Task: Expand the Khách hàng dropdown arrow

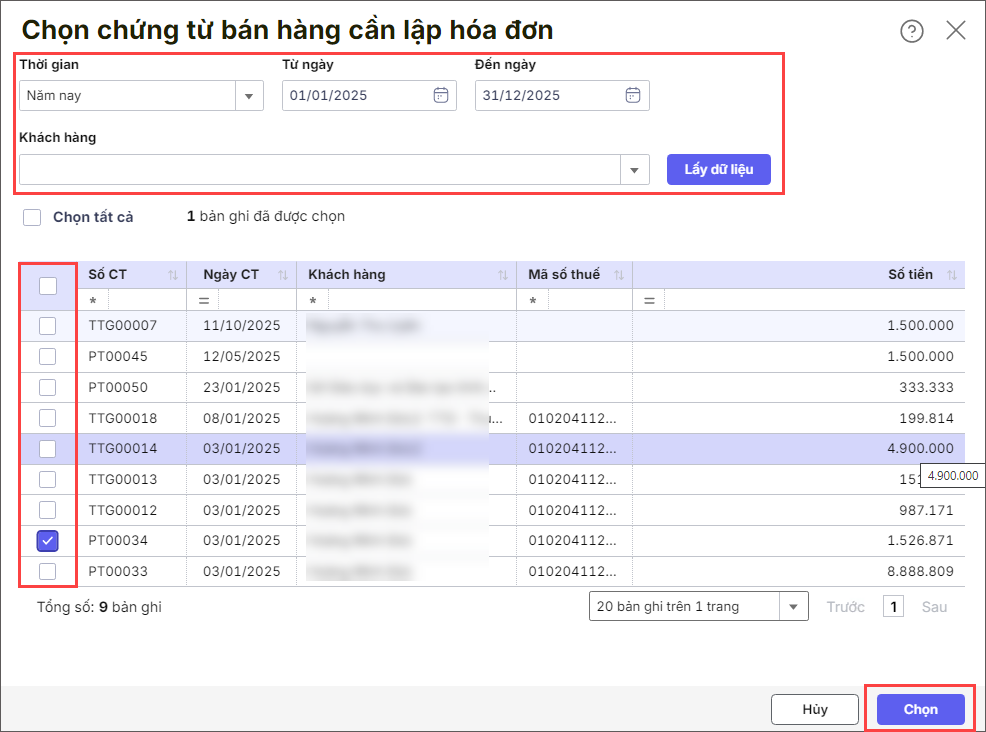Action: coord(634,170)
